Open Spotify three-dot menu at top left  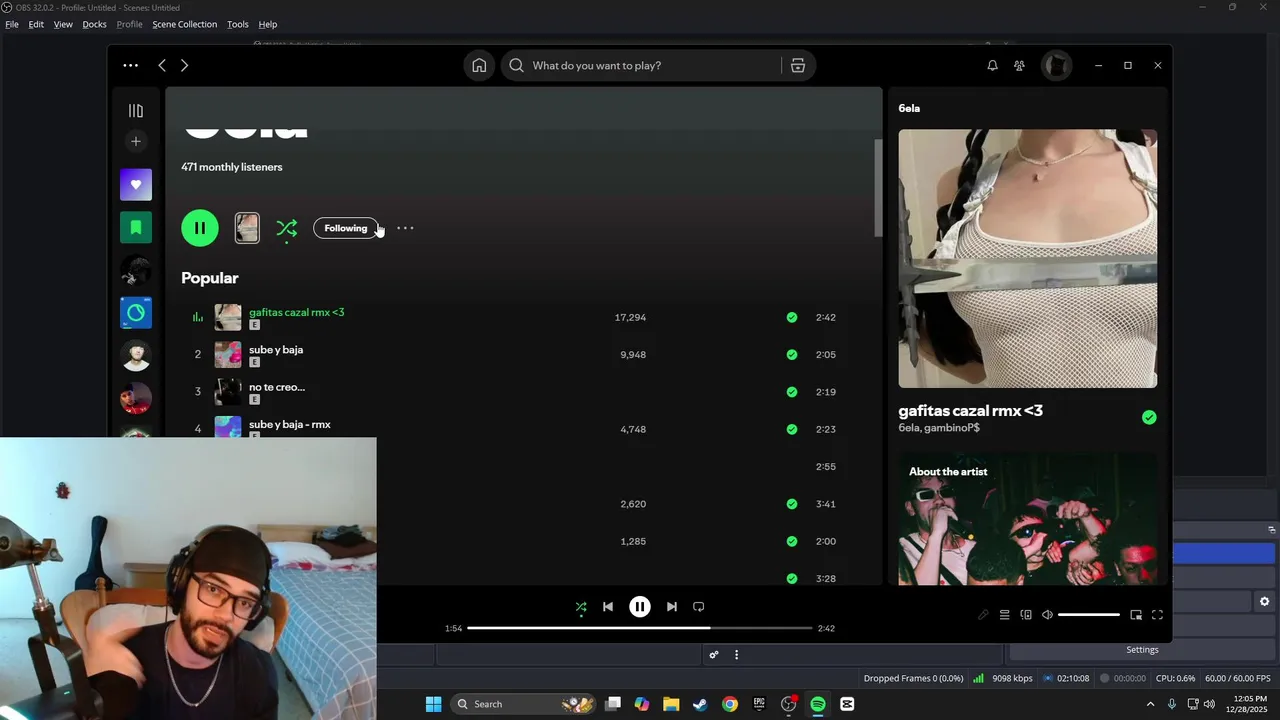tap(130, 65)
